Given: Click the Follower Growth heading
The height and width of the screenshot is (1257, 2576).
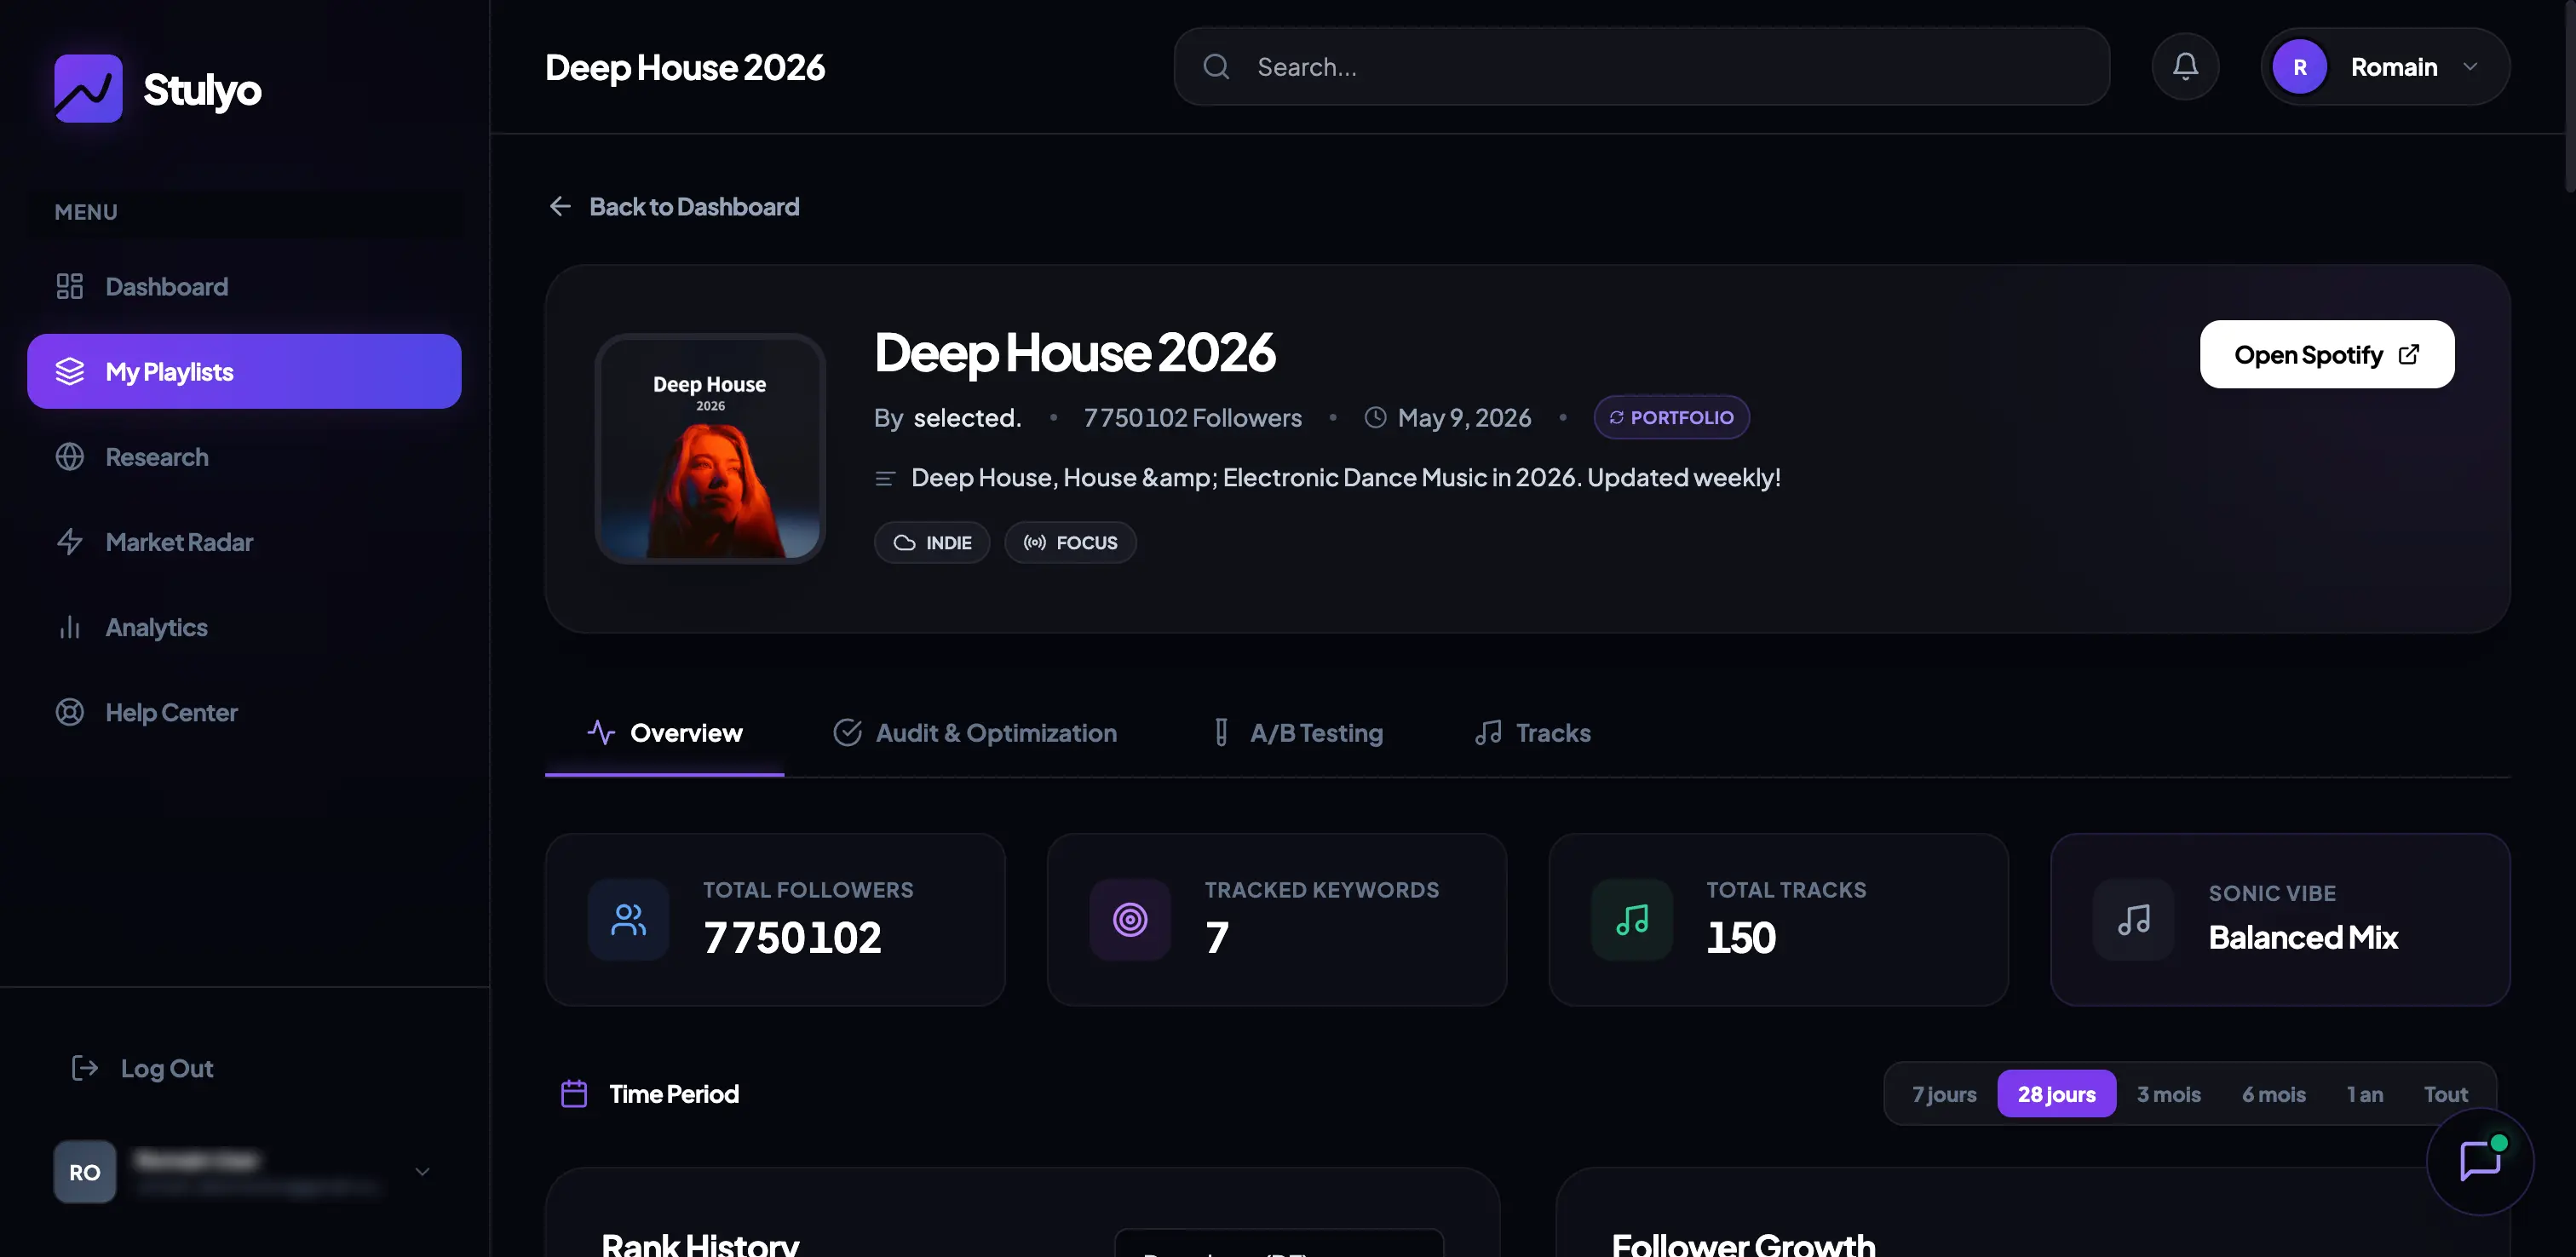Looking at the screenshot, I should pos(1743,1244).
